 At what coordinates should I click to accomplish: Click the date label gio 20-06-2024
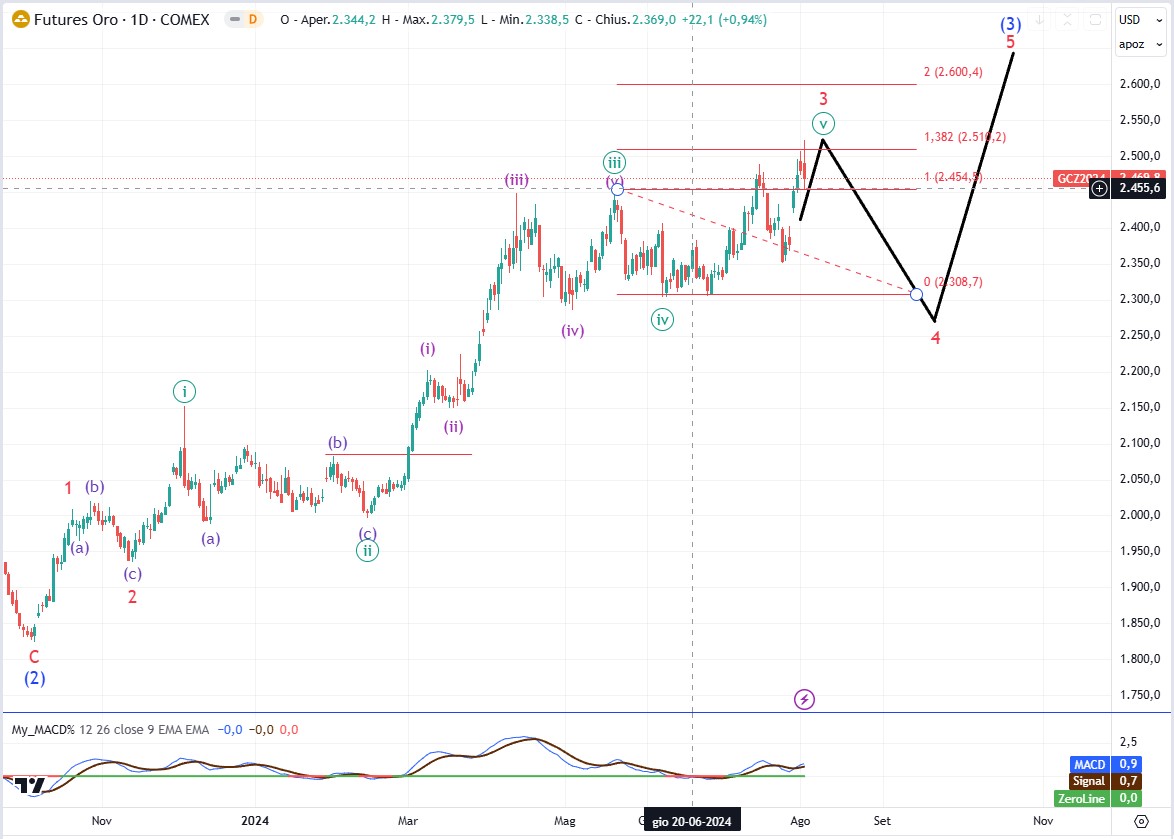692,821
